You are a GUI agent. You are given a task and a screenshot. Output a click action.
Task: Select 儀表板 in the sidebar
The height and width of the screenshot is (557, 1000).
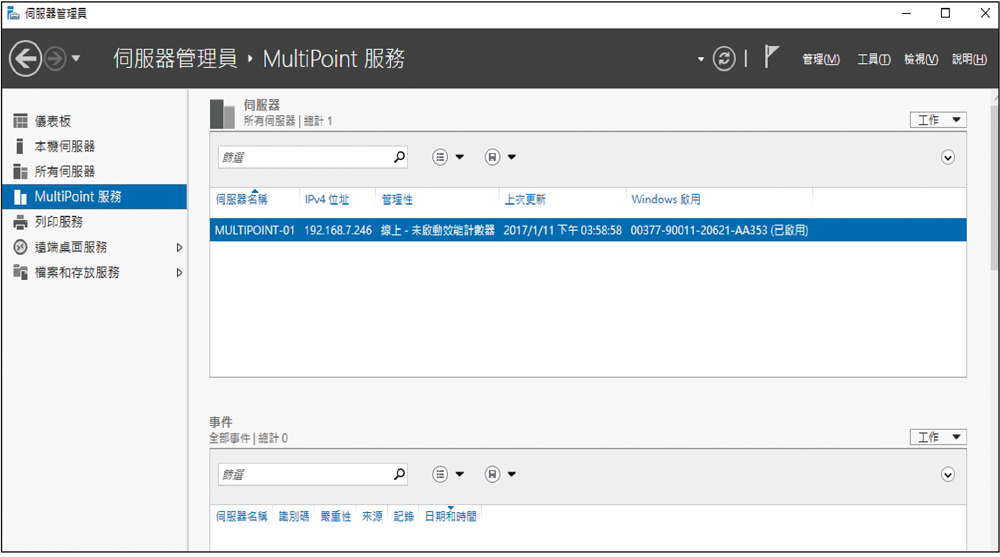tap(94, 121)
